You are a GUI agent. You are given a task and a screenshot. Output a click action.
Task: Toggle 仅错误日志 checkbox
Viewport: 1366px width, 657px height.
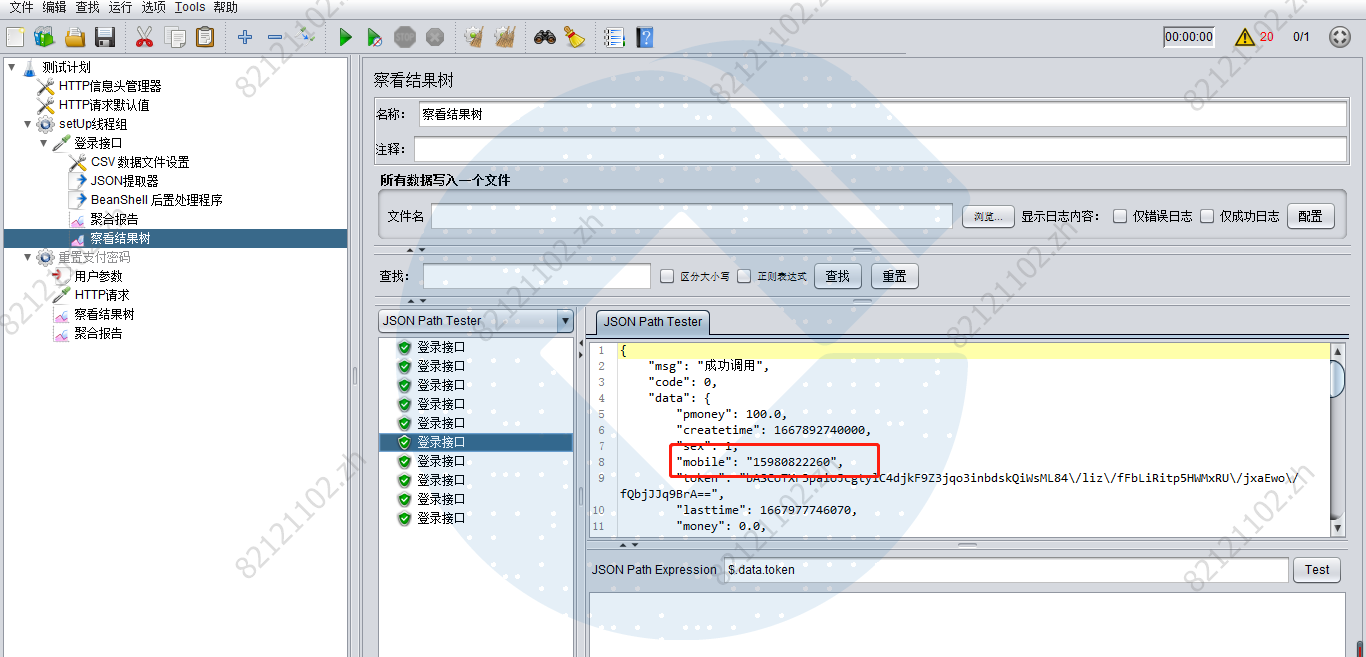[1120, 216]
